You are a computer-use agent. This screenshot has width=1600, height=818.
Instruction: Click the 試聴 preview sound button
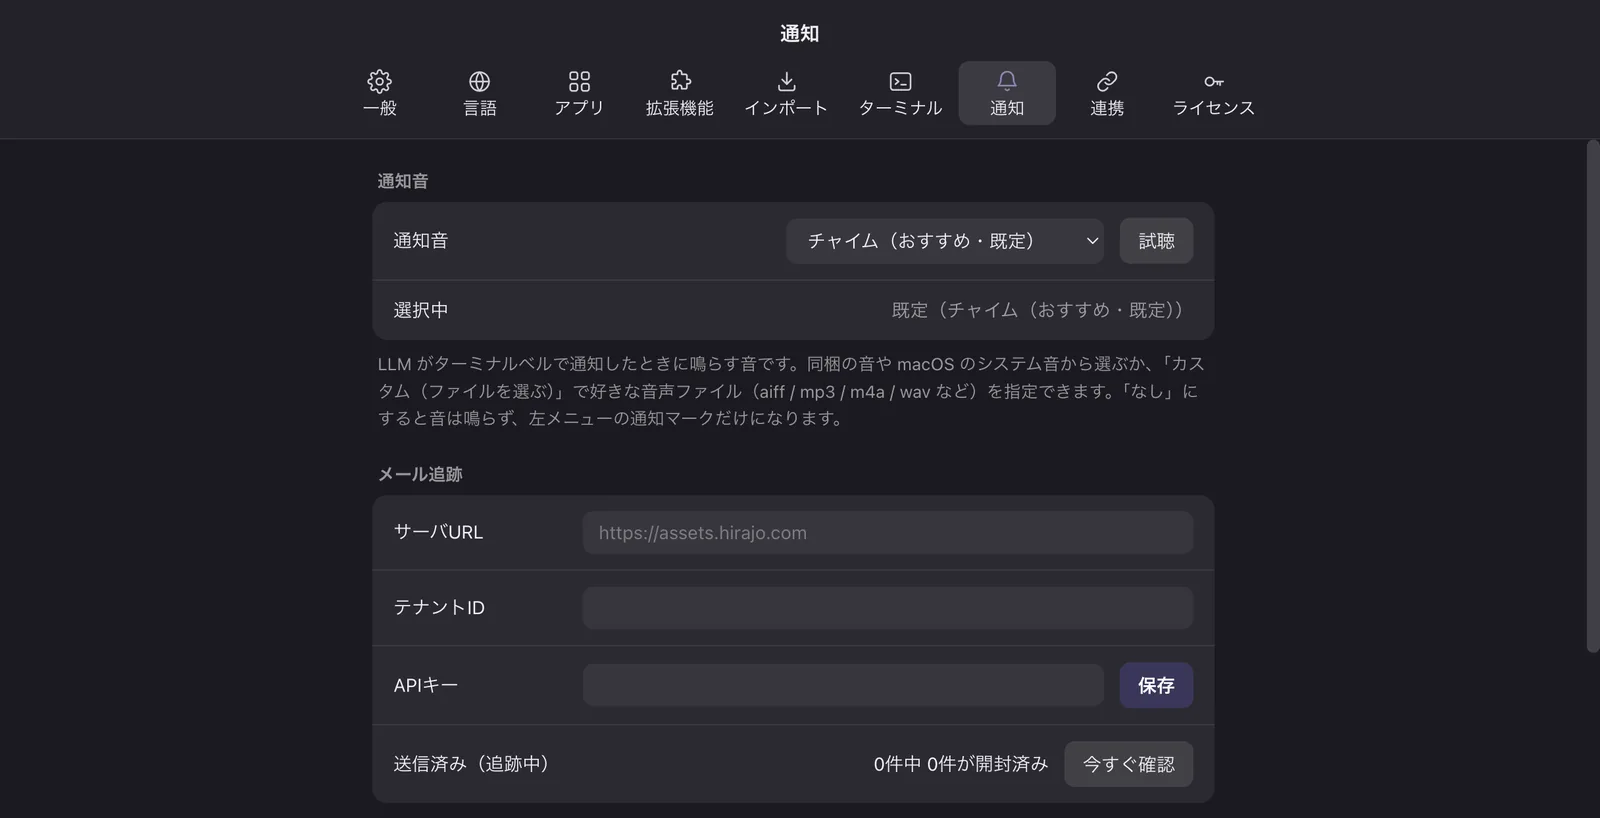pos(1156,241)
